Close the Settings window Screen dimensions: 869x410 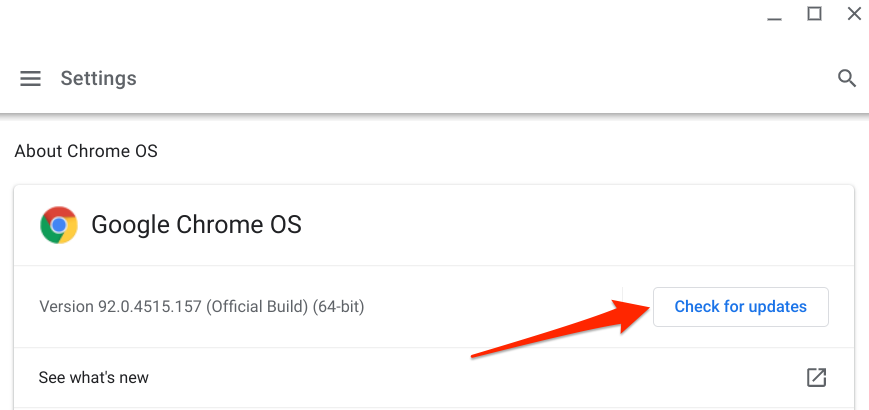(854, 14)
